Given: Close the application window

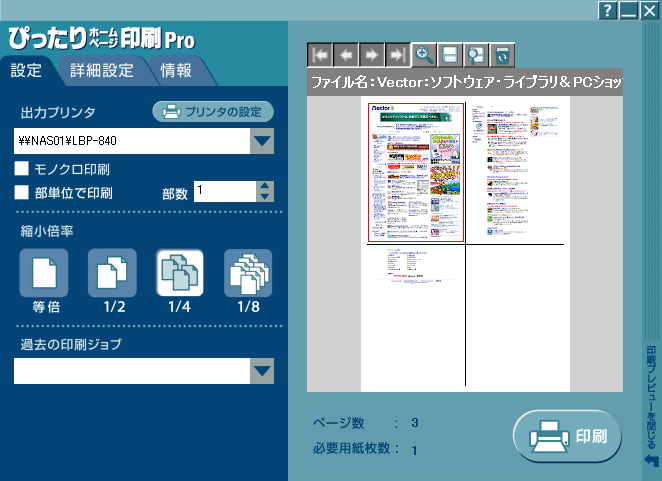Looking at the screenshot, I should 649,10.
